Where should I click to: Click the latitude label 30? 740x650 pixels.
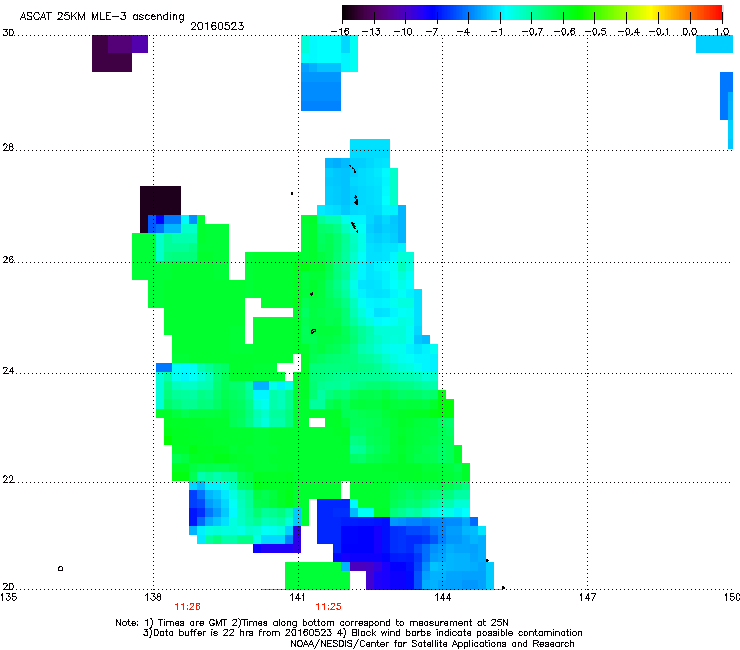click(8, 33)
